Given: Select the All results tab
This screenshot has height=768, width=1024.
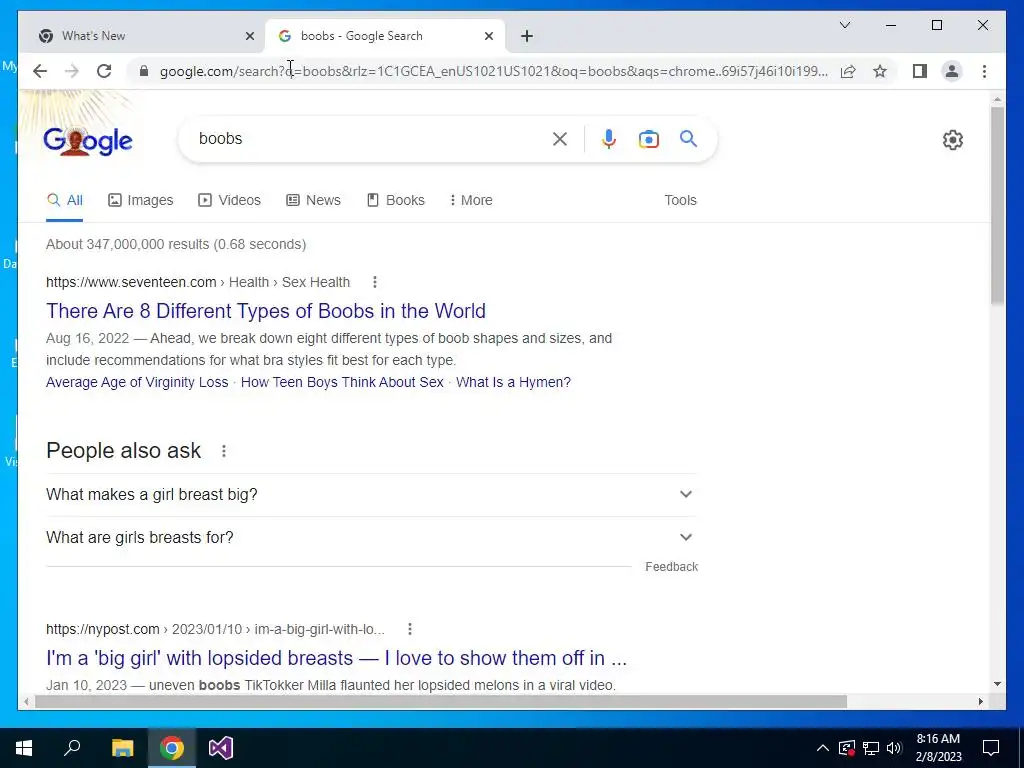Looking at the screenshot, I should [x=65, y=200].
